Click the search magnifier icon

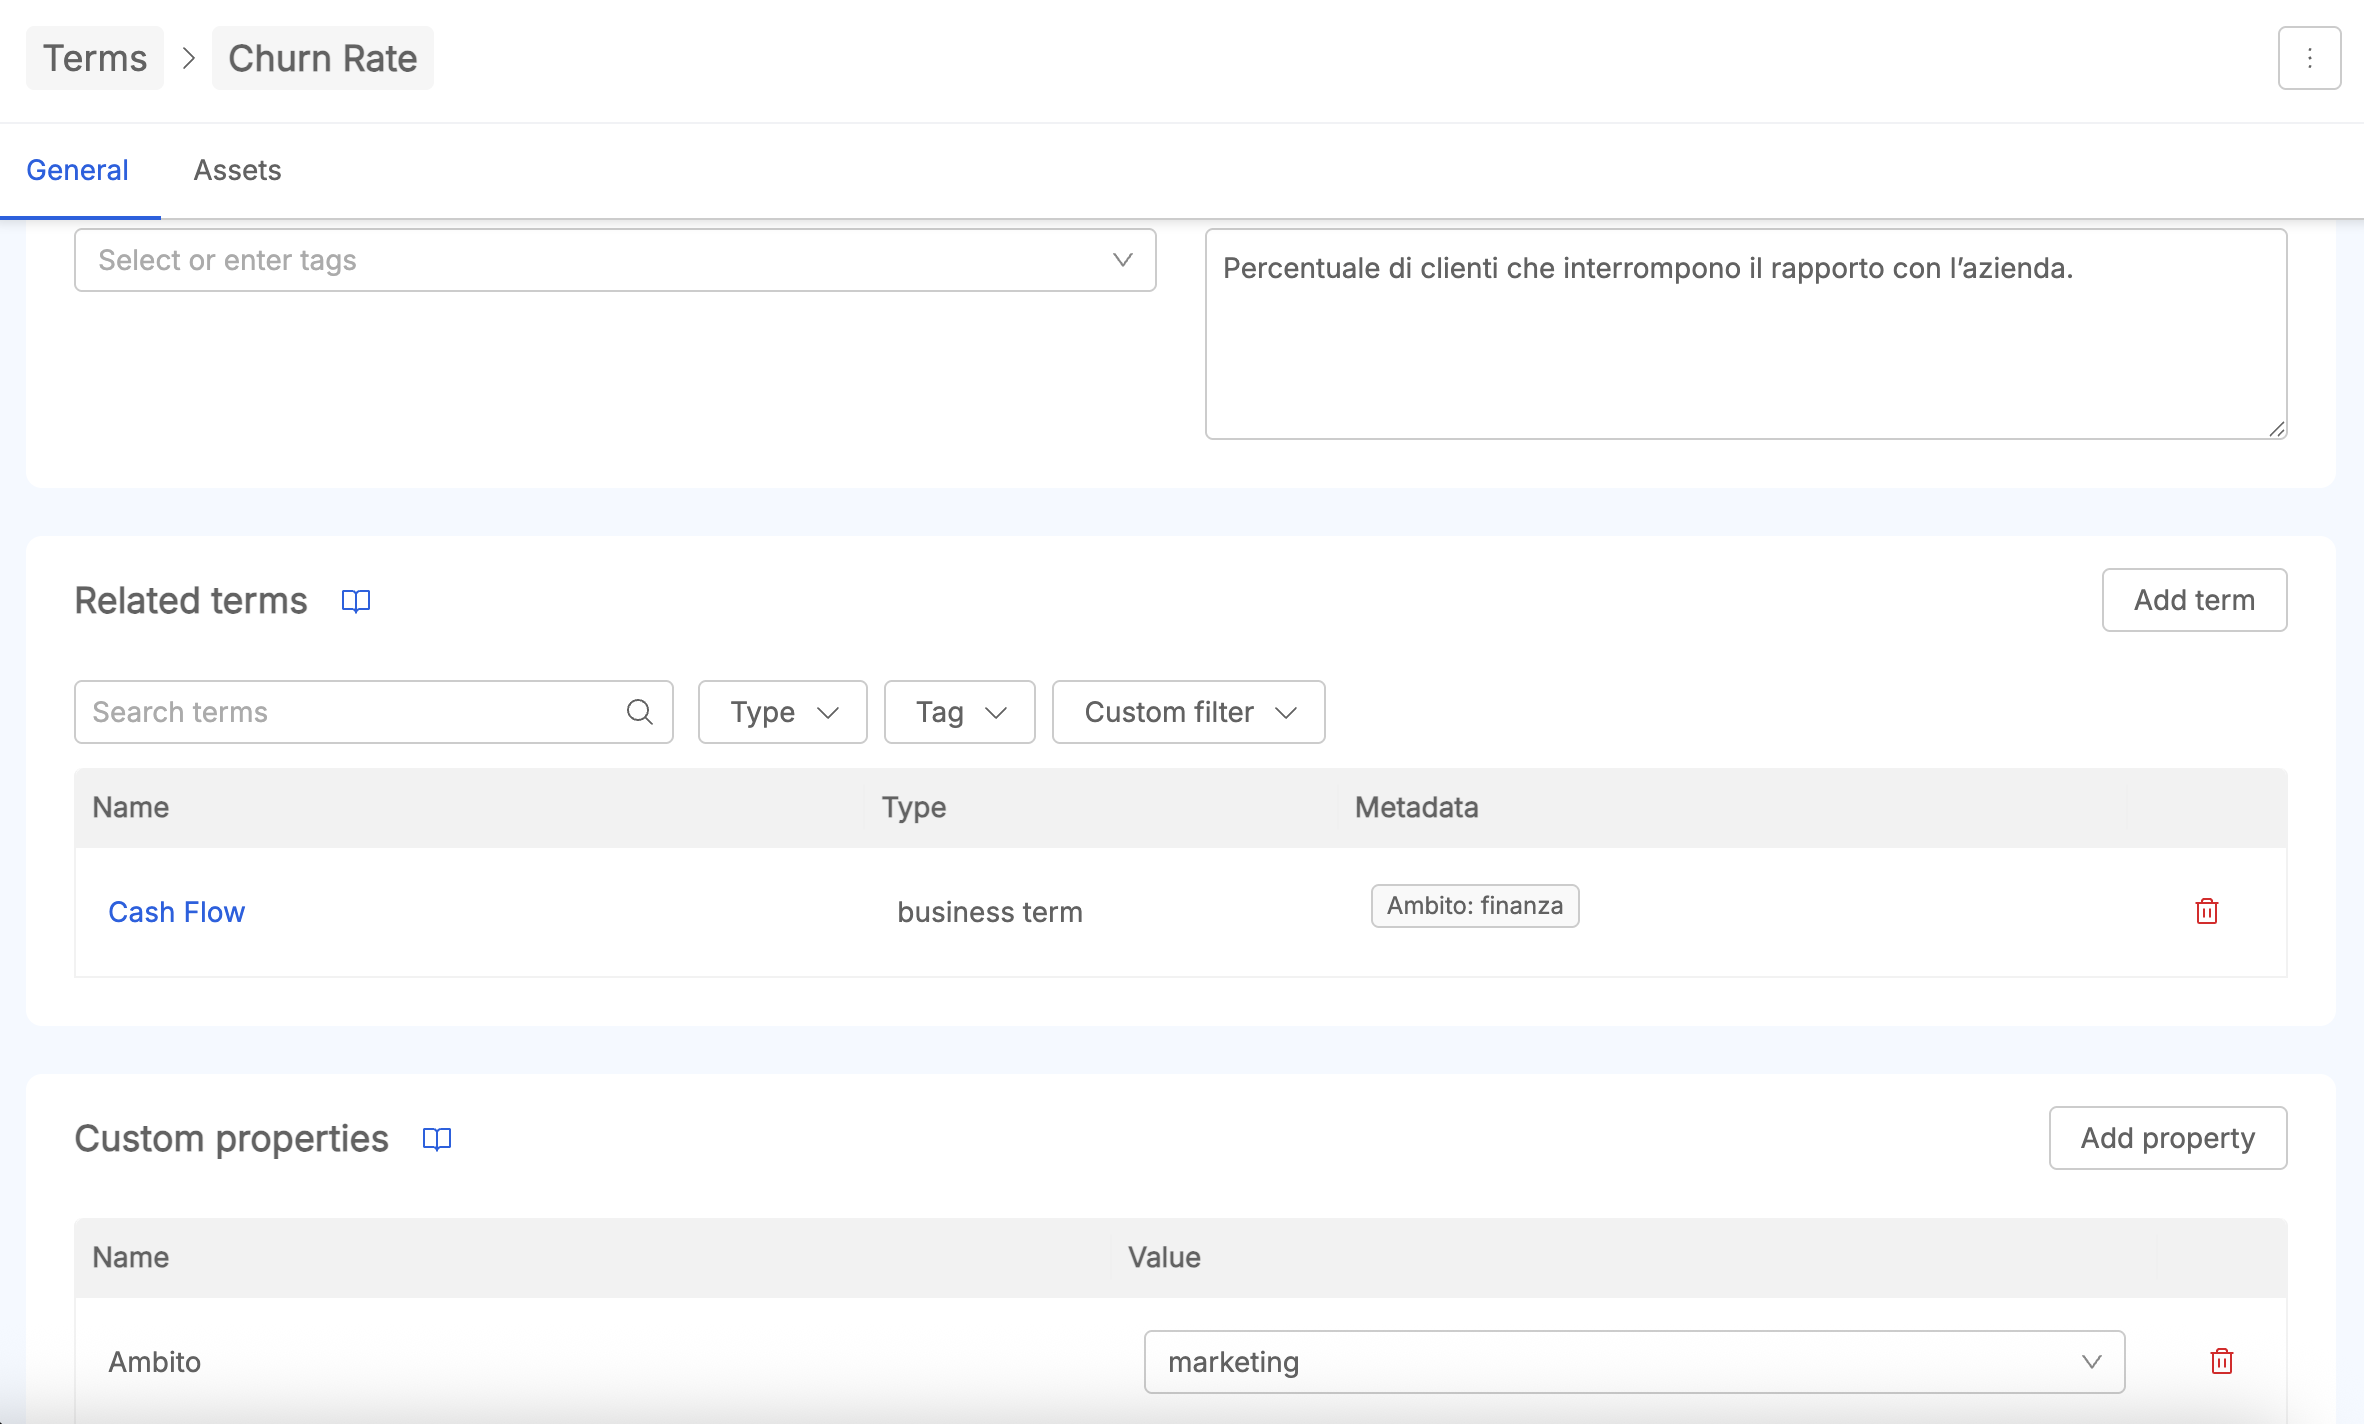(x=640, y=712)
